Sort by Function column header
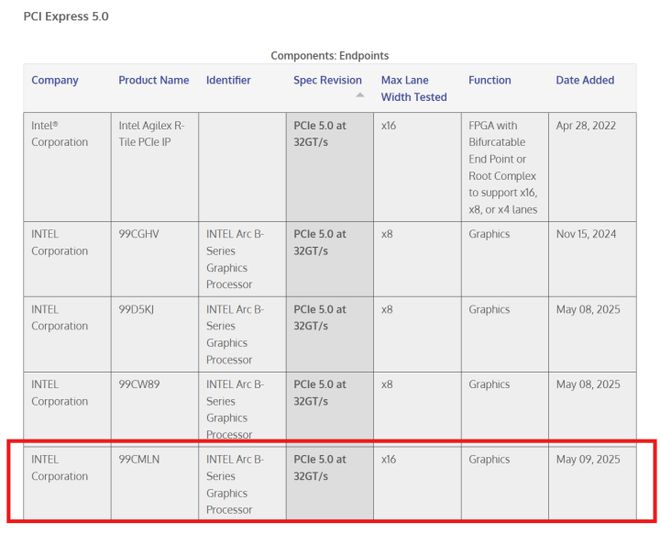This screenshot has width=660, height=534. pyautogui.click(x=490, y=80)
